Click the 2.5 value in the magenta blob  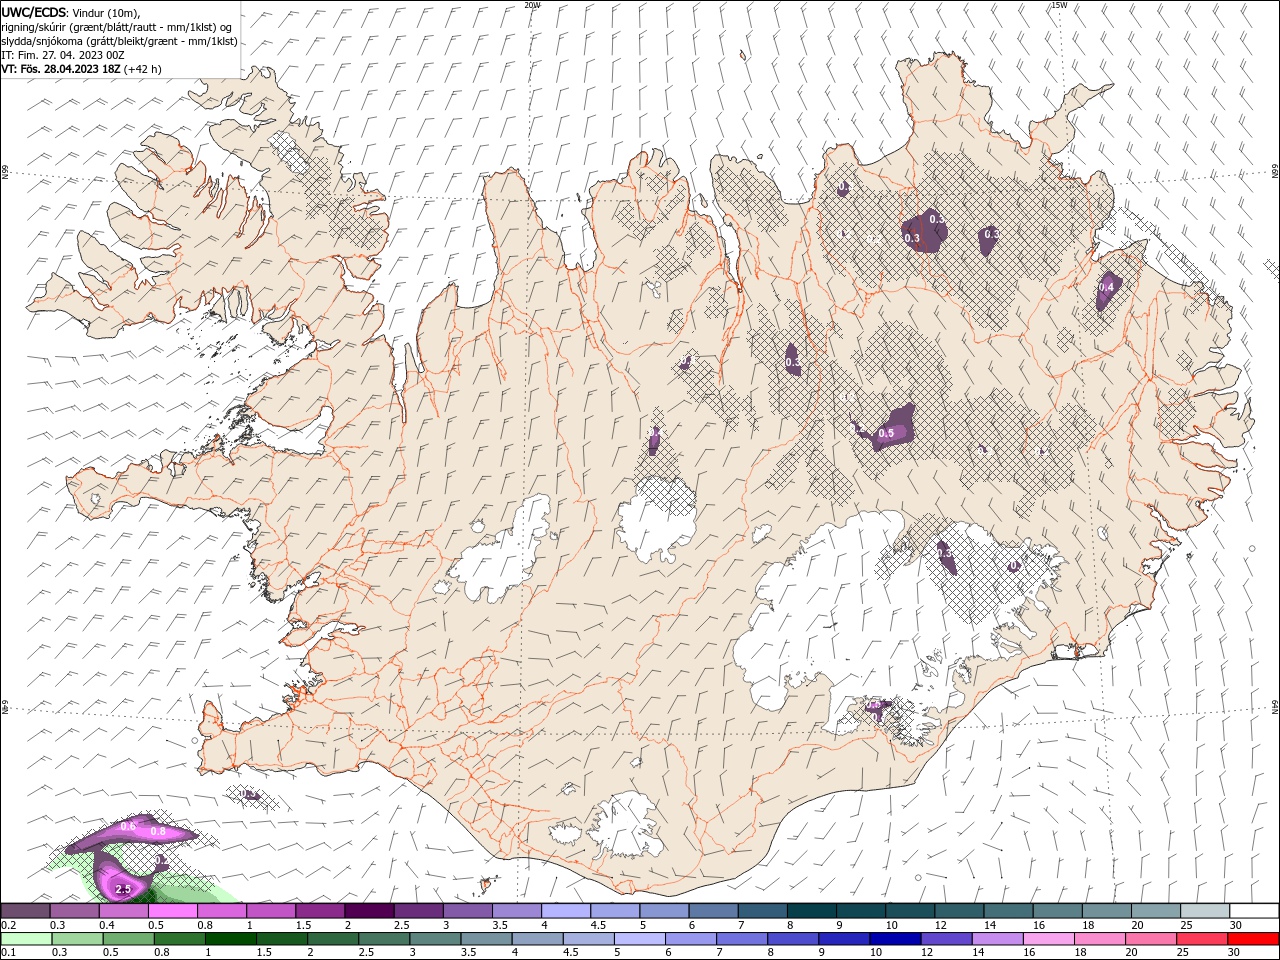(x=124, y=889)
